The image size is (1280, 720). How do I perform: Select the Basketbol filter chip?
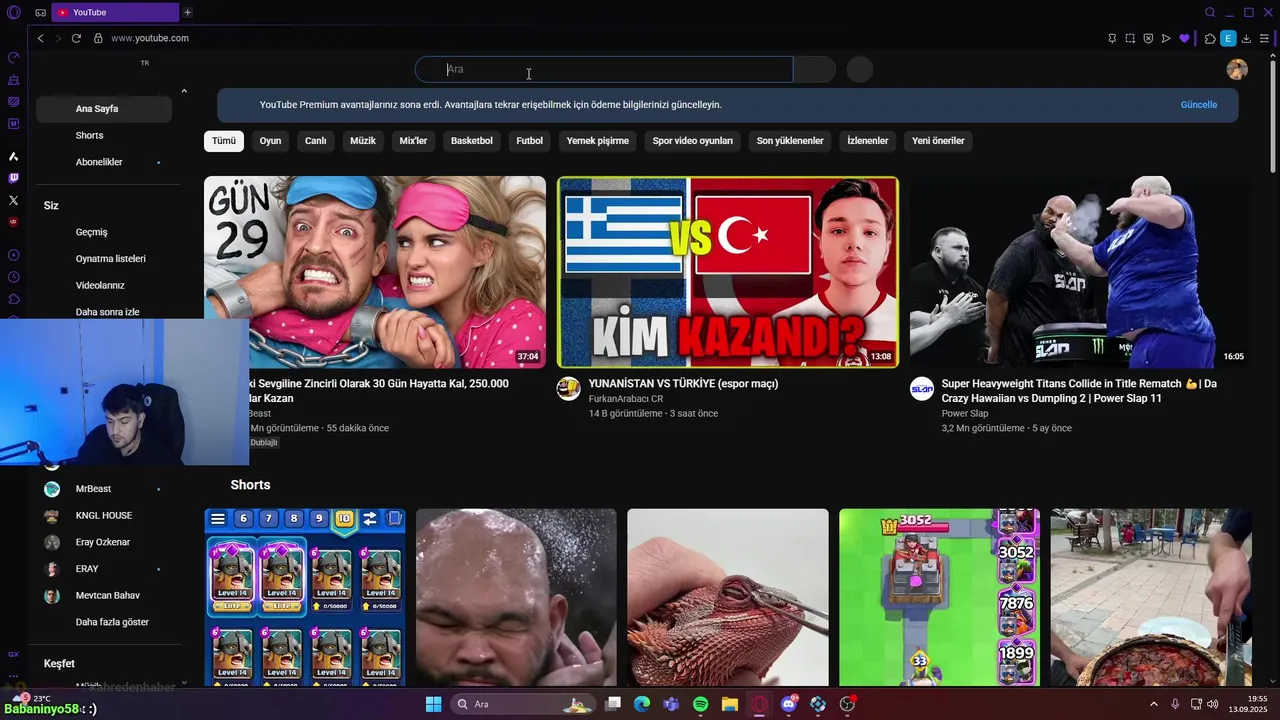pyautogui.click(x=472, y=141)
